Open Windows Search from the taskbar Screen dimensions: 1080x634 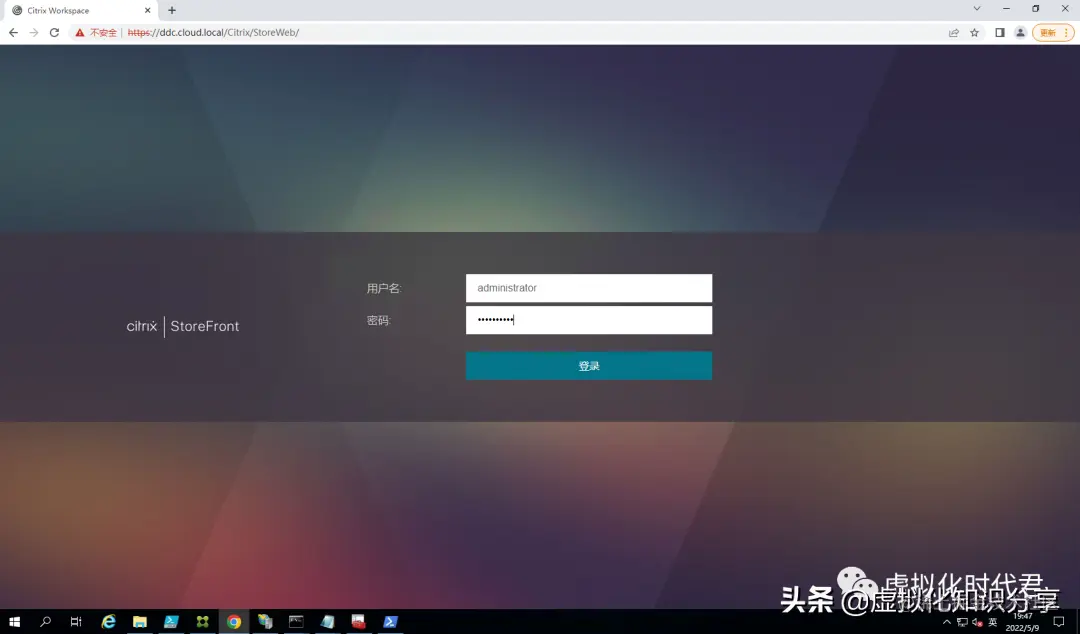[45, 621]
